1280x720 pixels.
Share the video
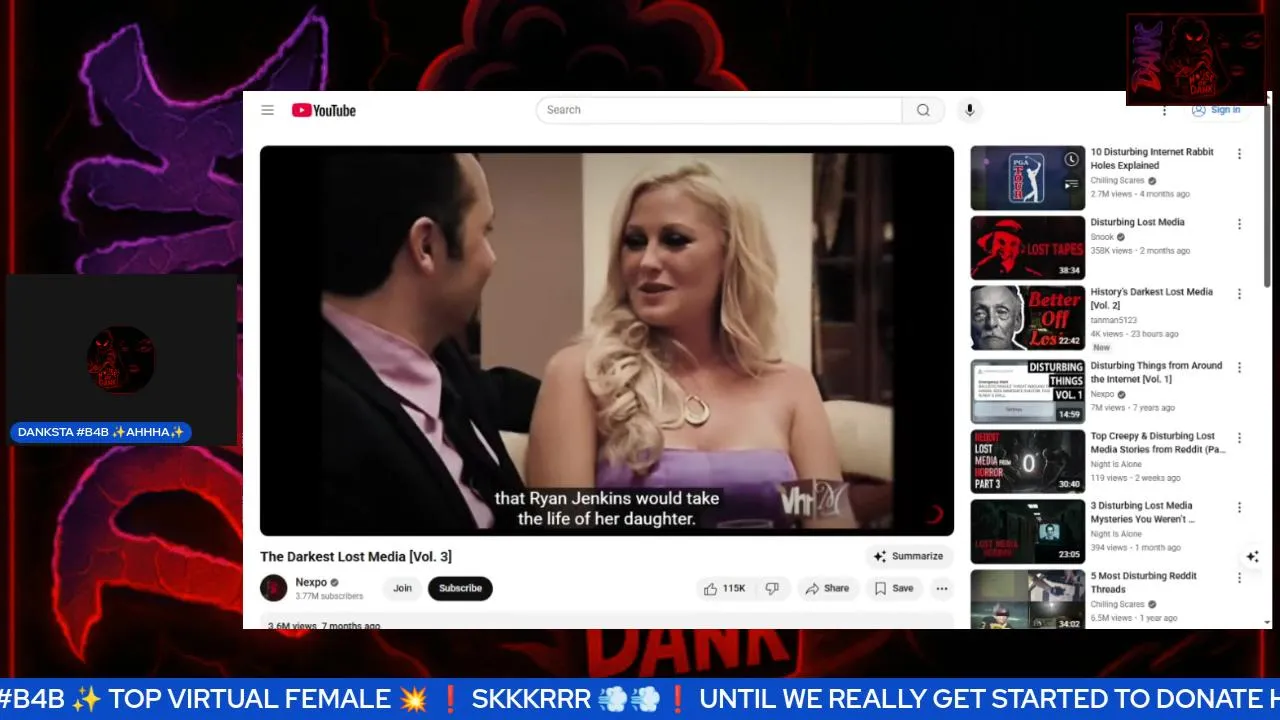(827, 588)
